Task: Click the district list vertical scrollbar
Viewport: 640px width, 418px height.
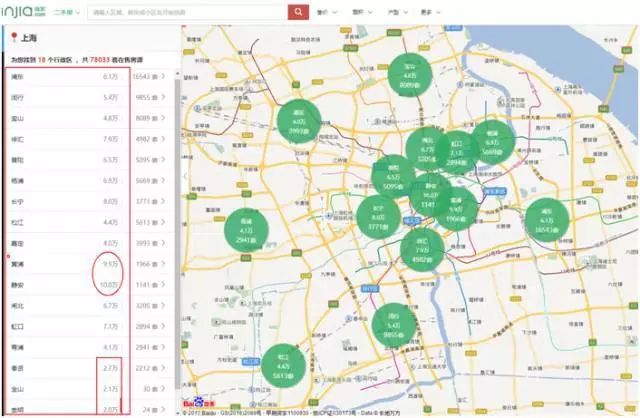Action: 178,200
